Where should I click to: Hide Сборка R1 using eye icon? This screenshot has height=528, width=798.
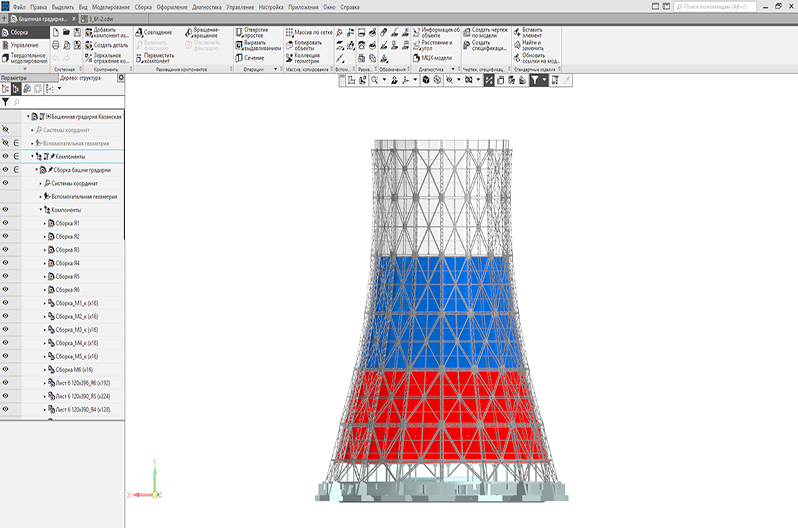point(6,223)
